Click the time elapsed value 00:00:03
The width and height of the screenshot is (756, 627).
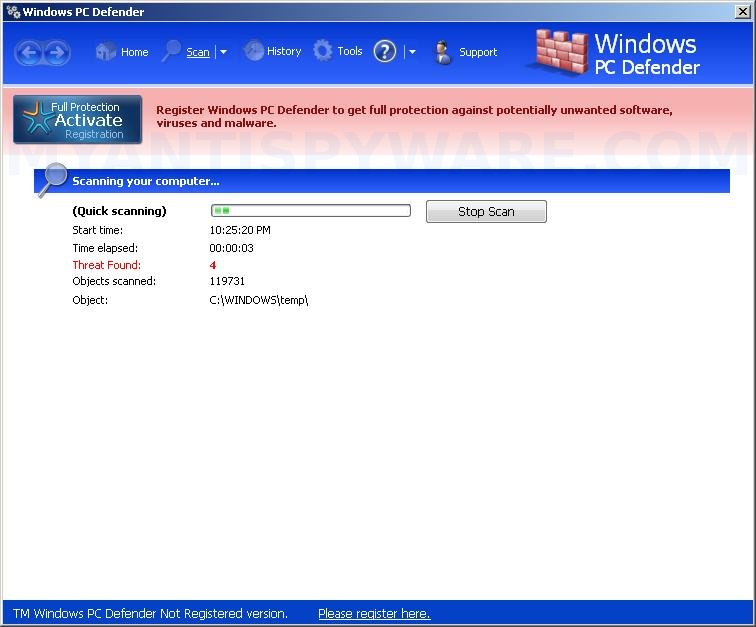[231, 248]
